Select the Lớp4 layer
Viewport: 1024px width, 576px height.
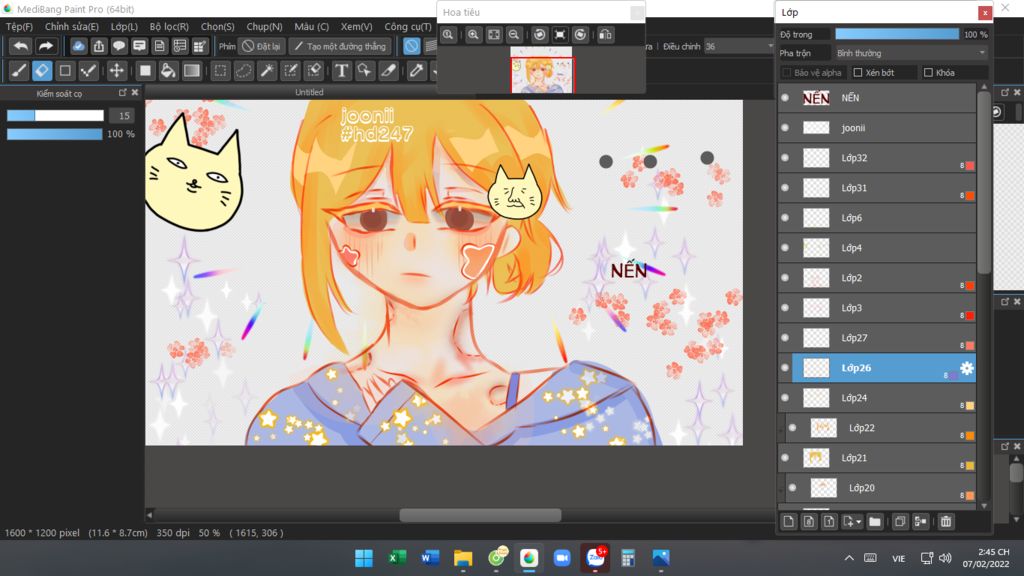(x=876, y=248)
